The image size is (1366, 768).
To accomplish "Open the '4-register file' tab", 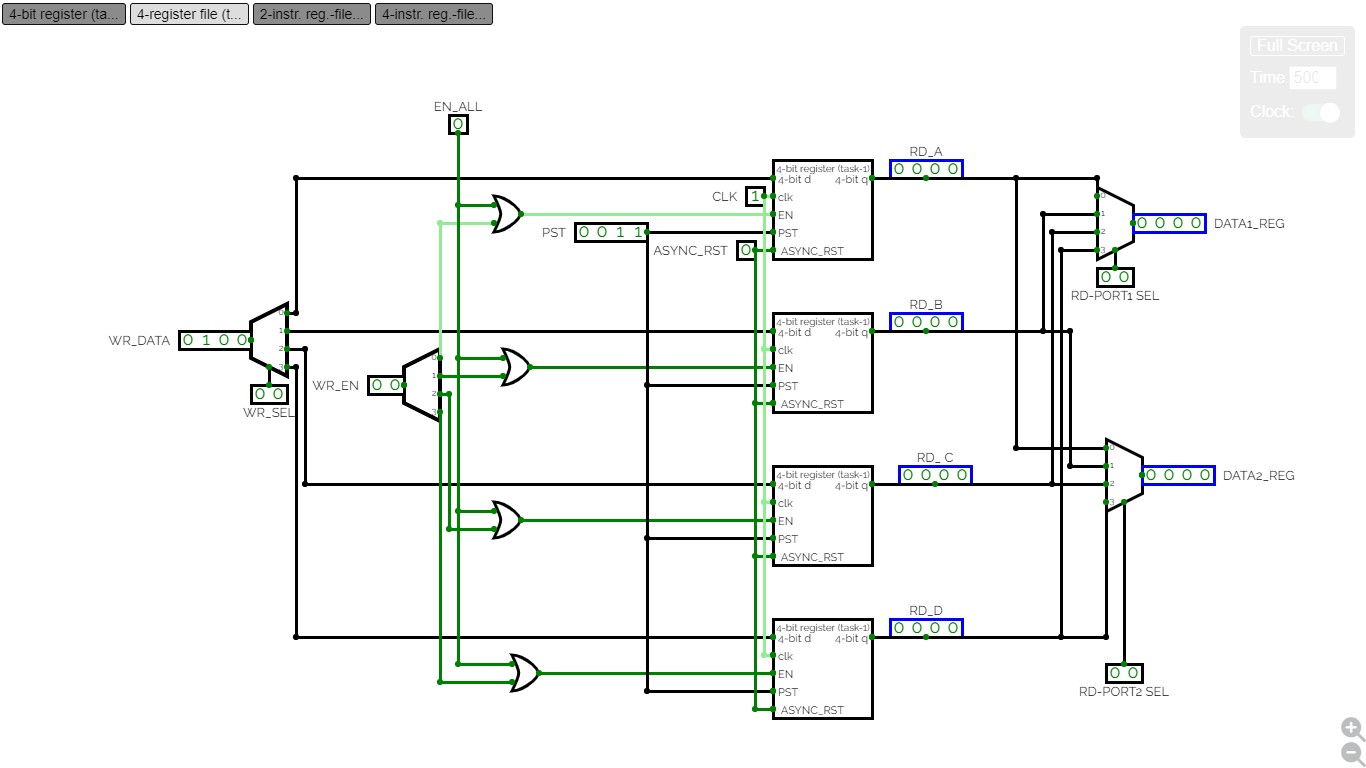I will click(188, 14).
